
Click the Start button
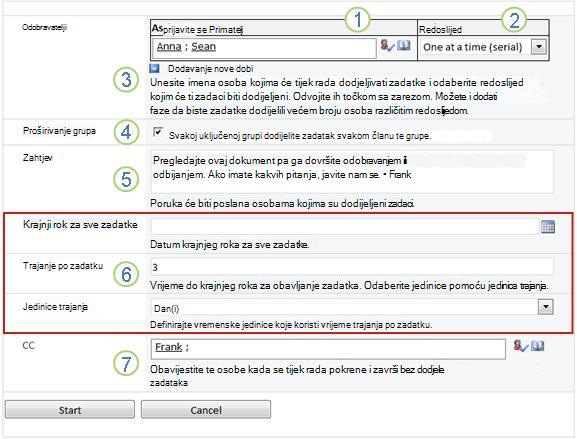click(x=70, y=410)
